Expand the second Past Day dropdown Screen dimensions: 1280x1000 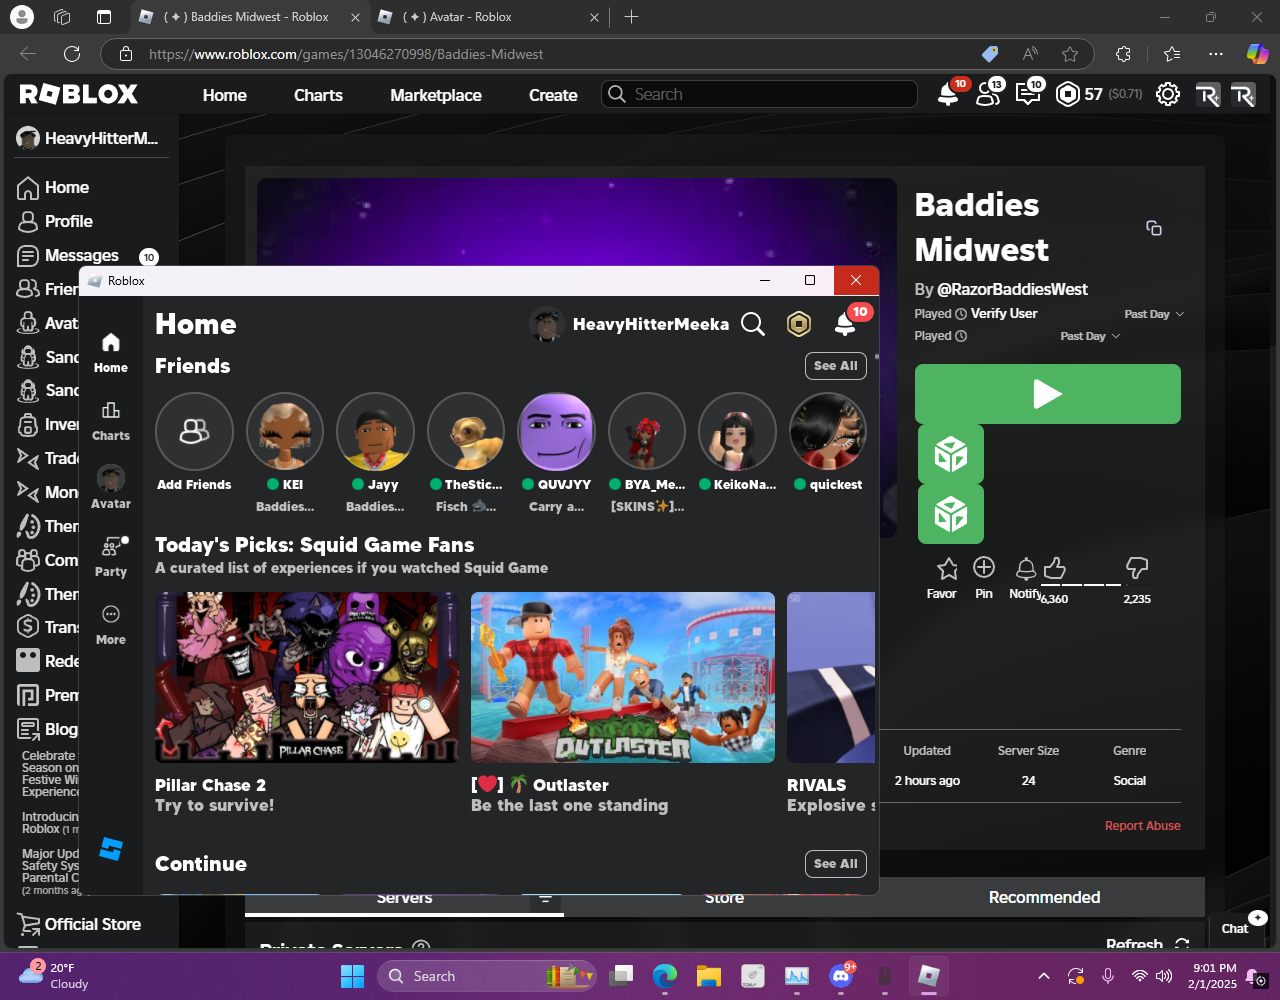coord(1090,336)
